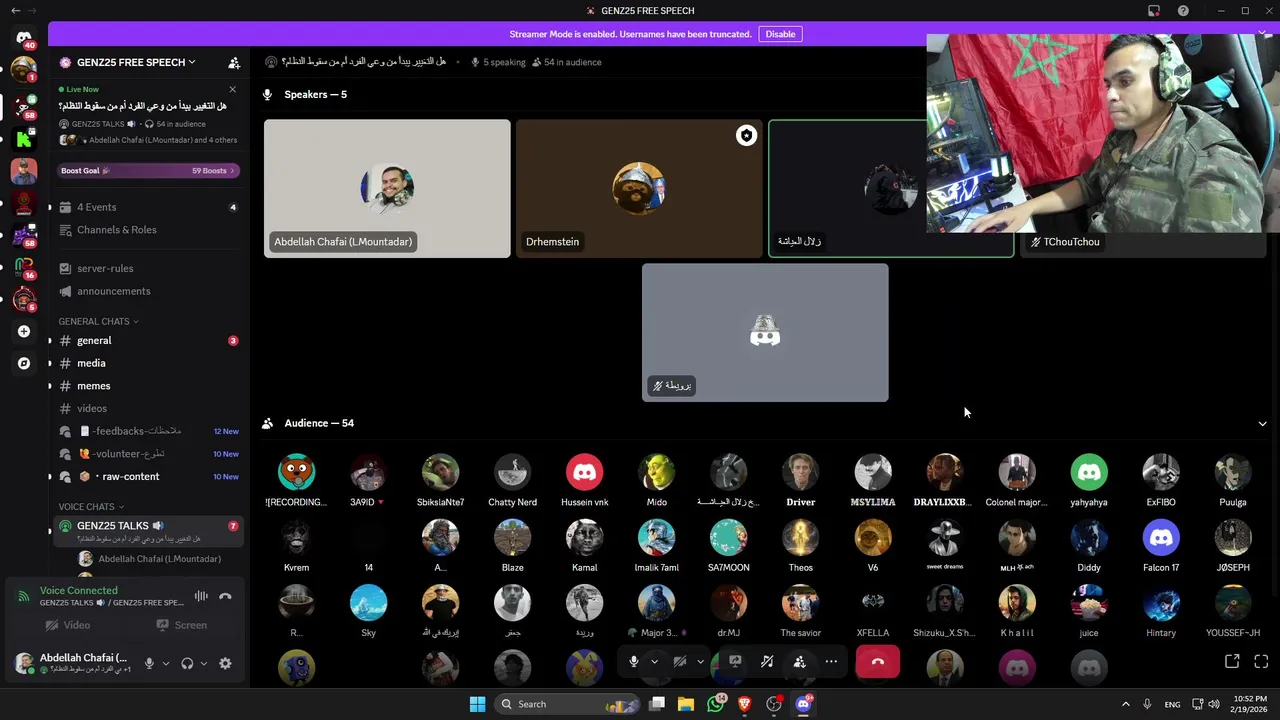1280x720 pixels.
Task: Enter full screen mode
Action: [1261, 661]
